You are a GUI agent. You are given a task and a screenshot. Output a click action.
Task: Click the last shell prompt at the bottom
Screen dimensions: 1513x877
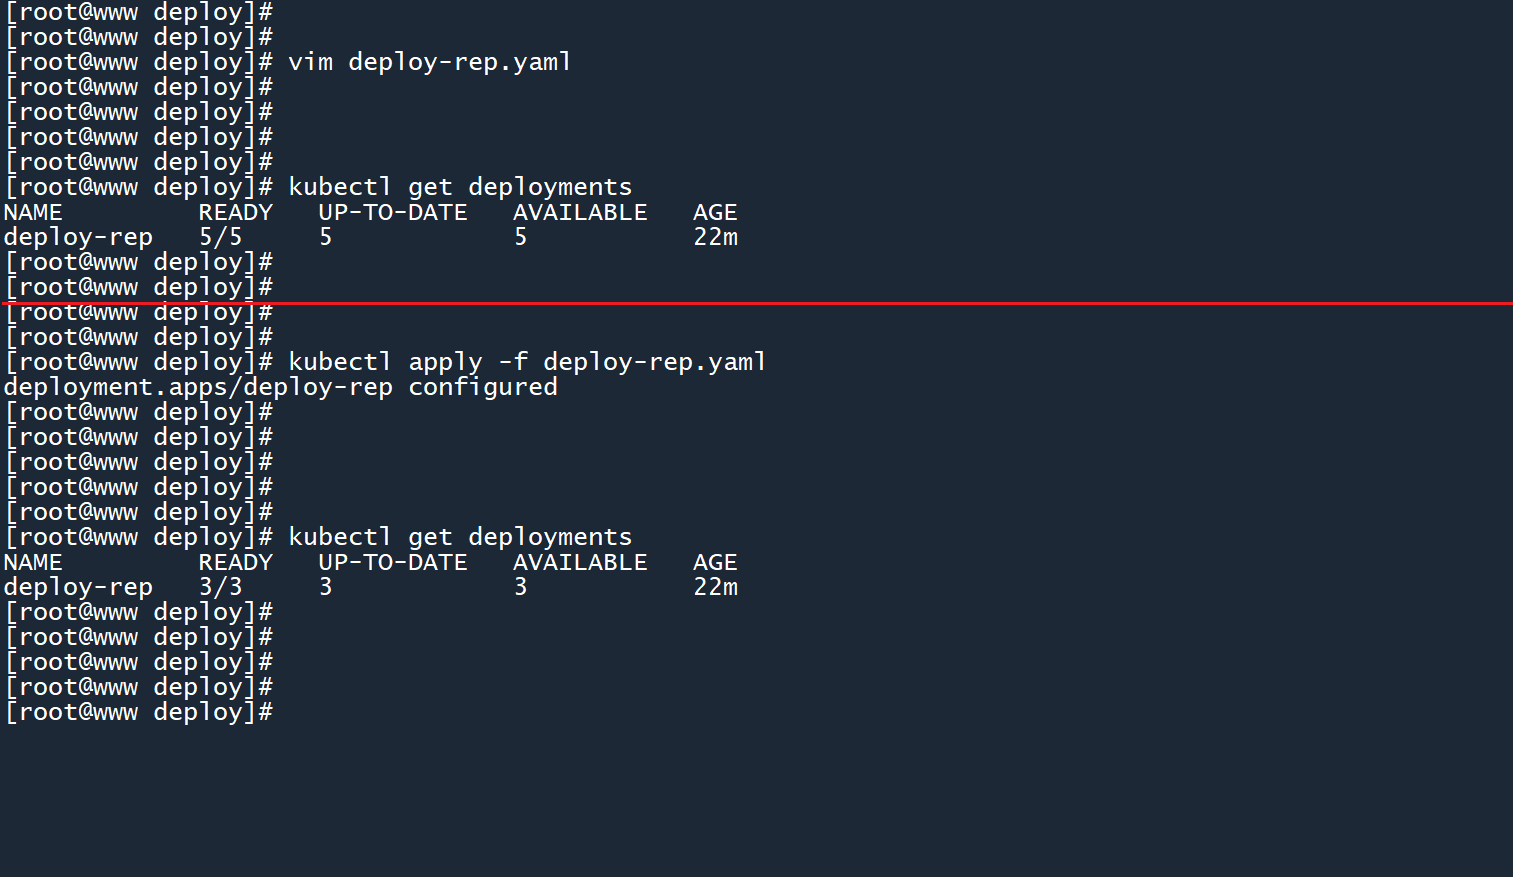139,712
